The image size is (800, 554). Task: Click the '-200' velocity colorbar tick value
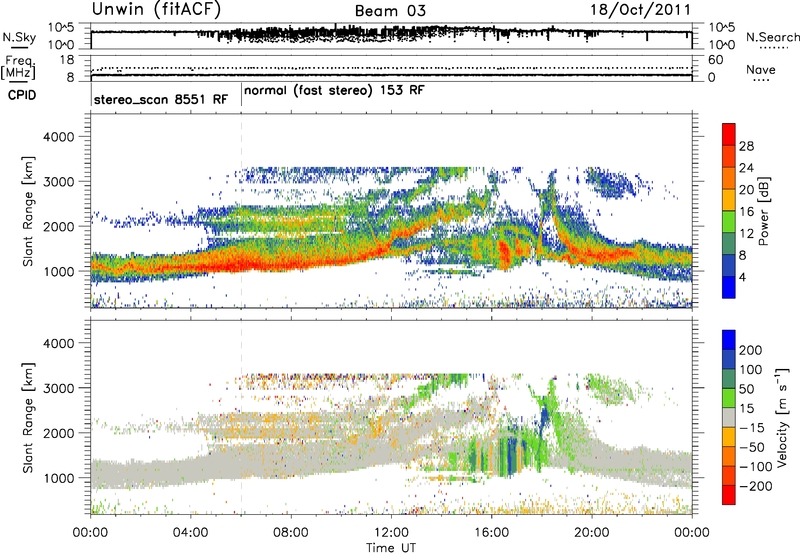pos(755,486)
